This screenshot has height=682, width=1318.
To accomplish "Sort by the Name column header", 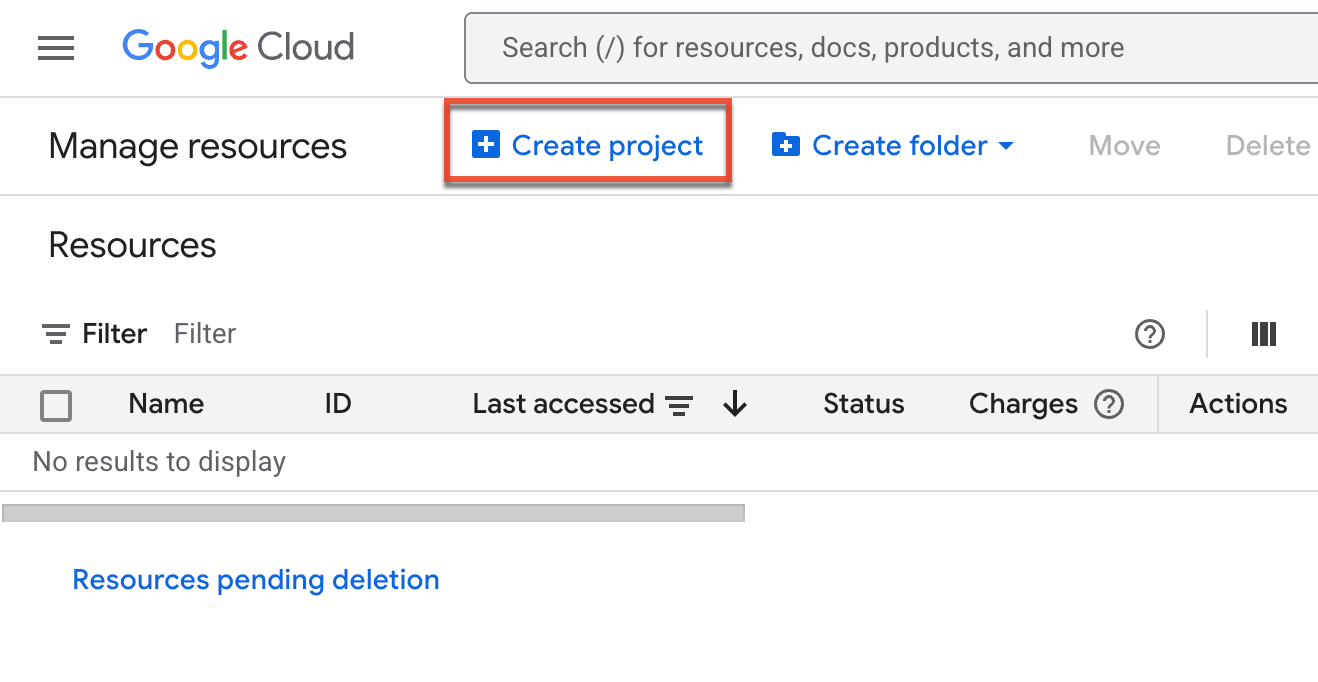I will [166, 404].
